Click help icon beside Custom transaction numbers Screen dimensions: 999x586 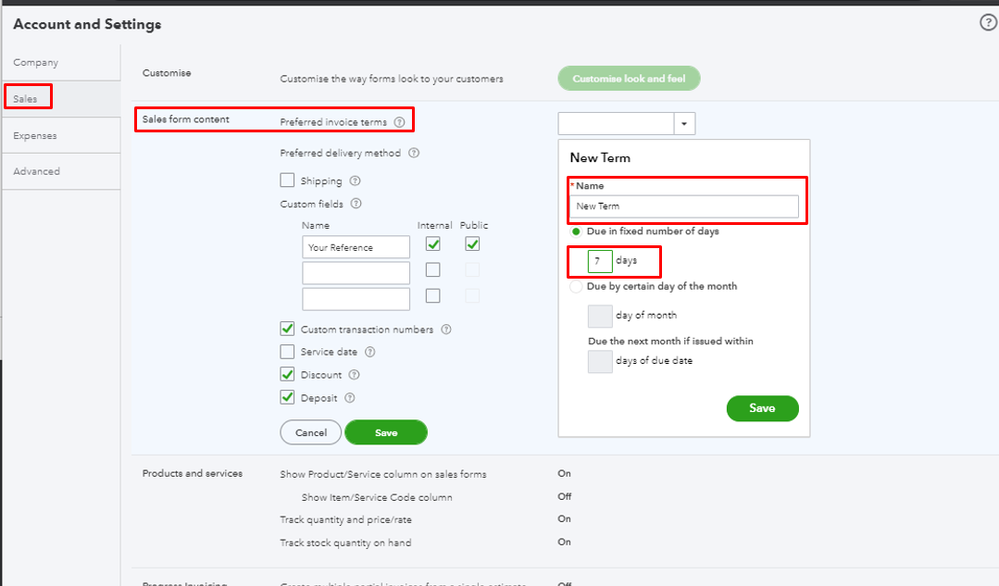point(446,329)
